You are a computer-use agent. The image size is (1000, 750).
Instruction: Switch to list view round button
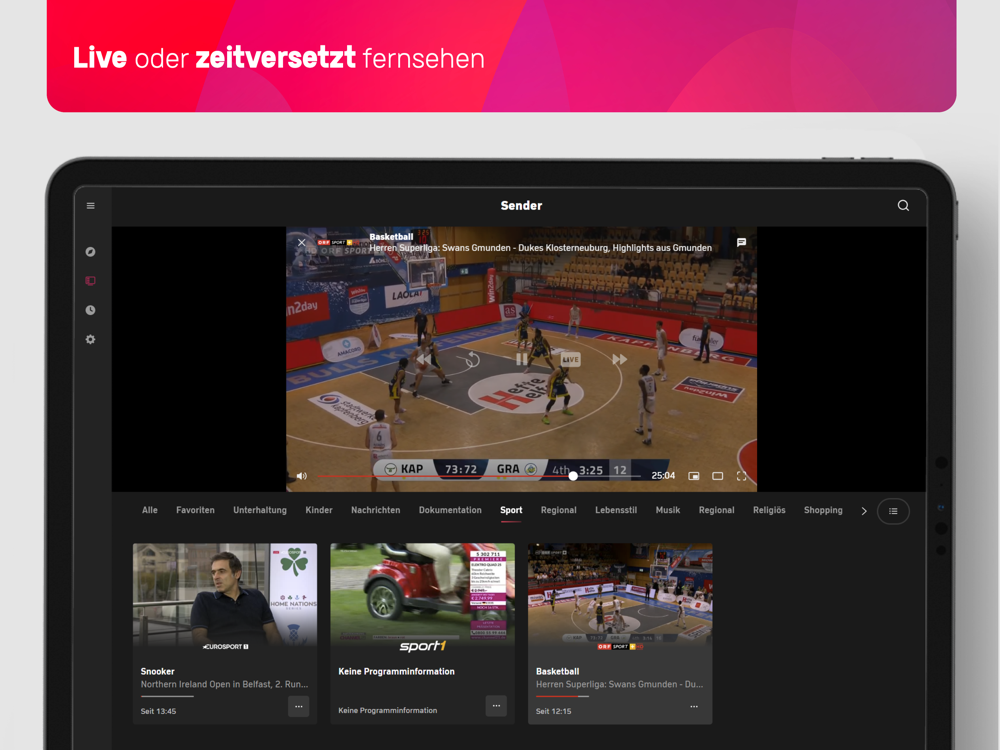click(893, 511)
